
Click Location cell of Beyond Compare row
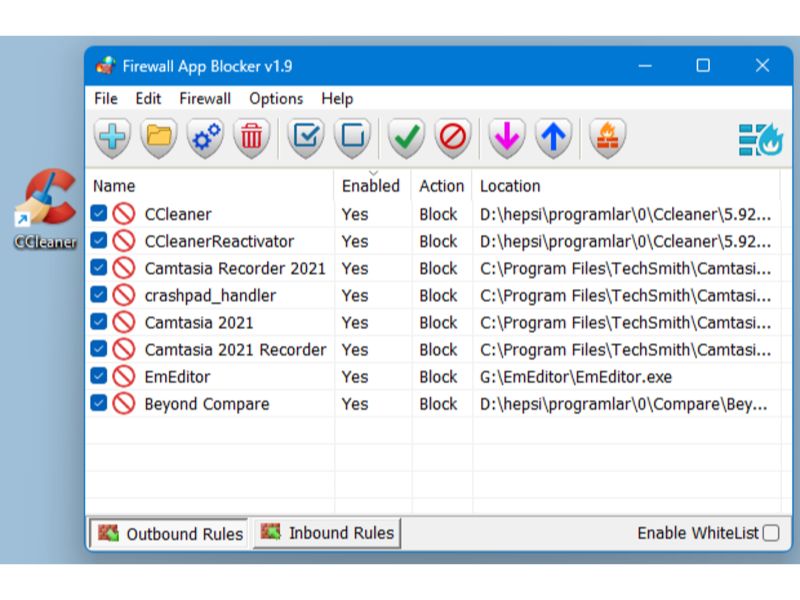pos(623,404)
